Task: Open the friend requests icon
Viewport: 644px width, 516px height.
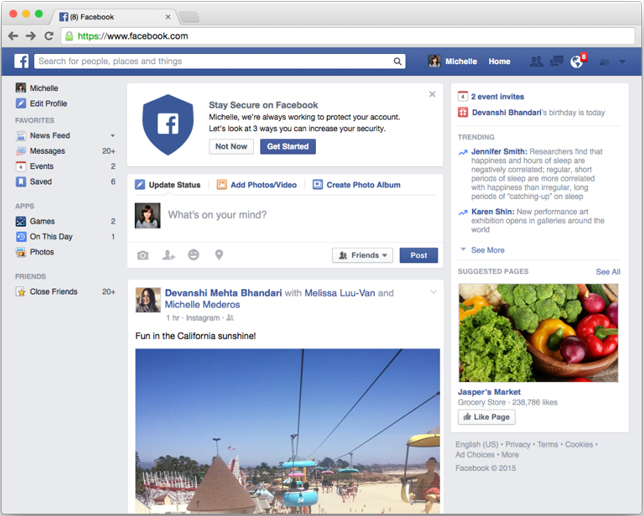Action: (x=536, y=62)
